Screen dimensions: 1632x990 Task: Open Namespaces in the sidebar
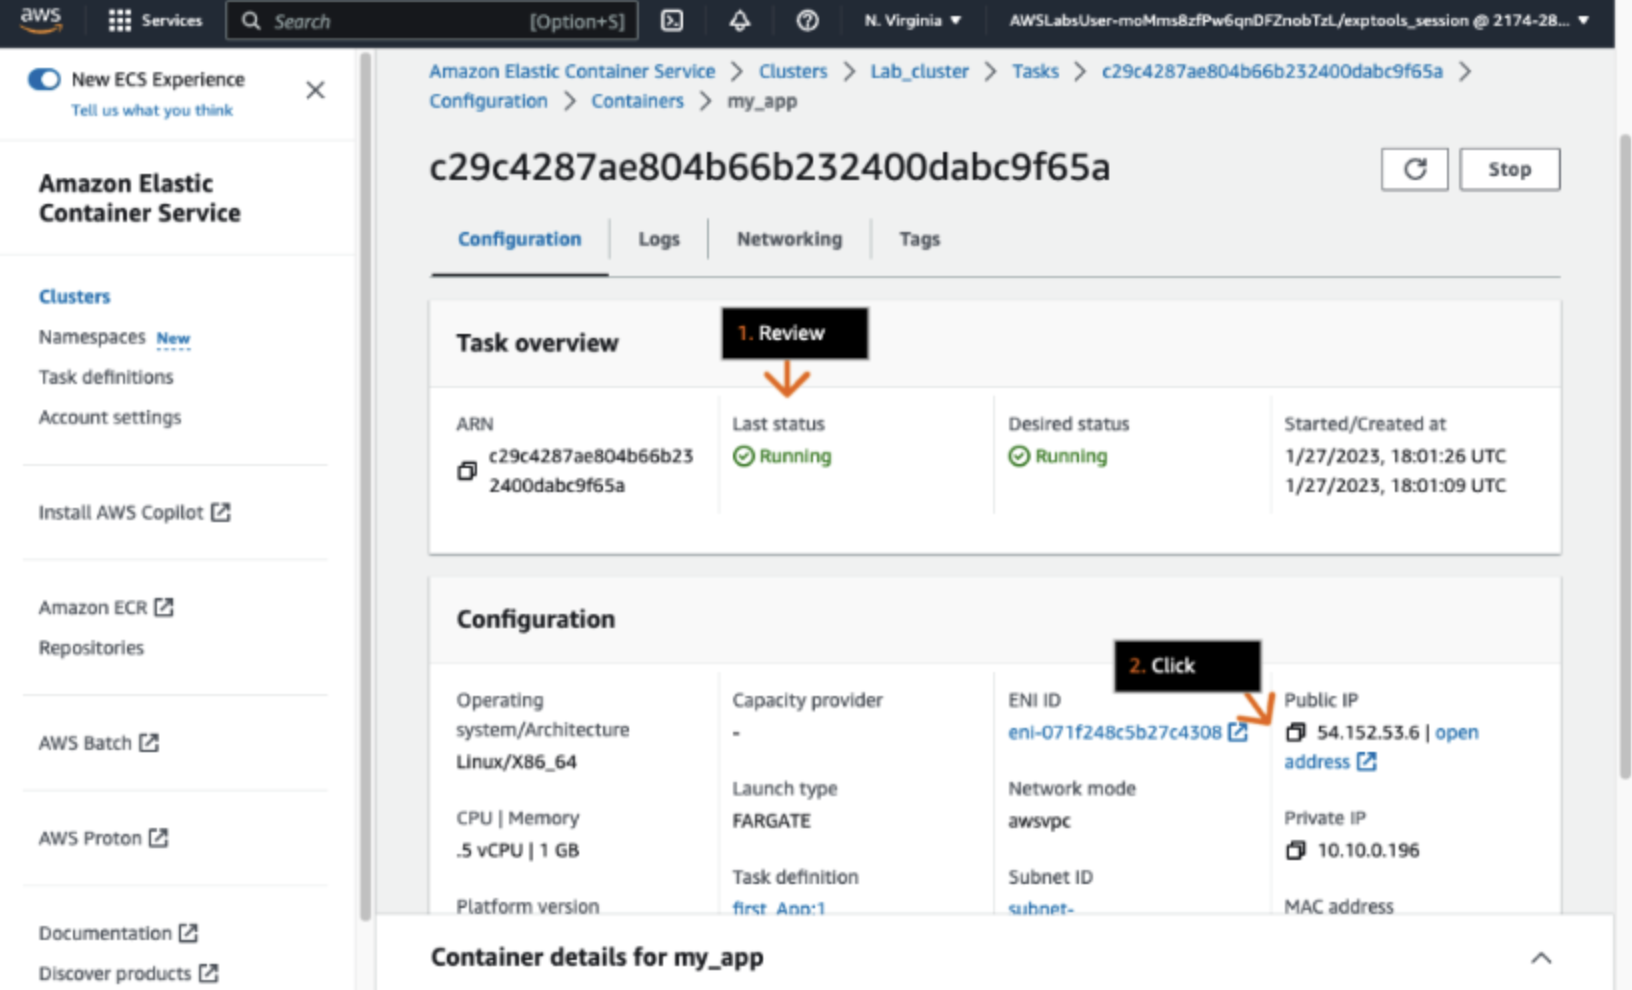click(x=92, y=337)
